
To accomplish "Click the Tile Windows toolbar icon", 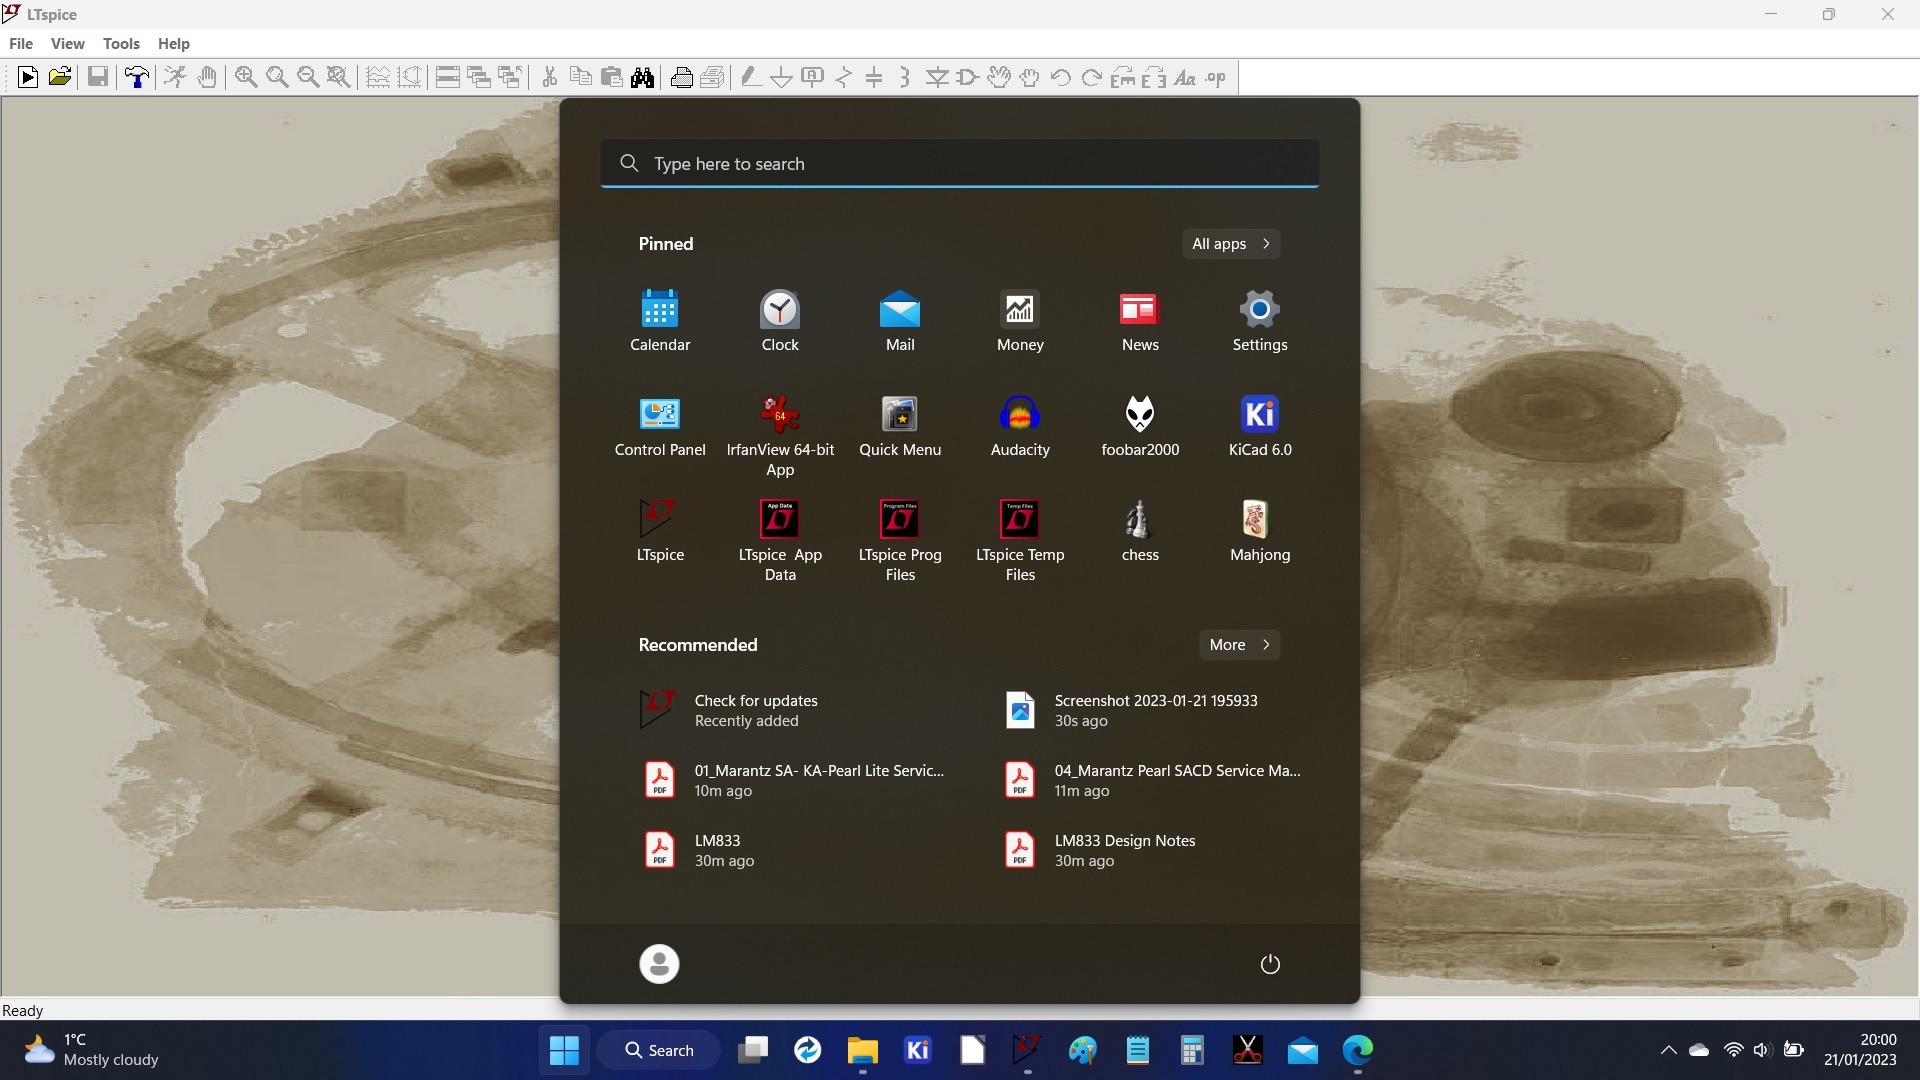I will pos(448,77).
